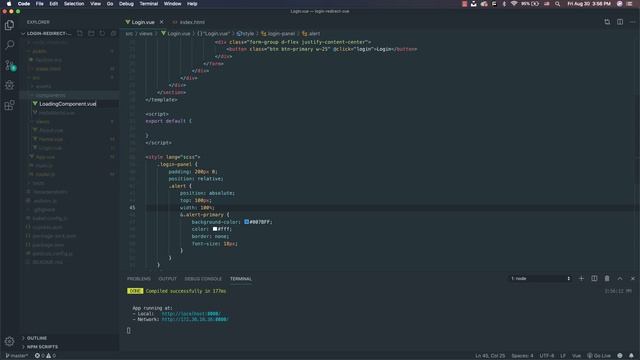The width and height of the screenshot is (640, 360).
Task: Open the Explorer view in activity bar
Action: tap(9, 25)
